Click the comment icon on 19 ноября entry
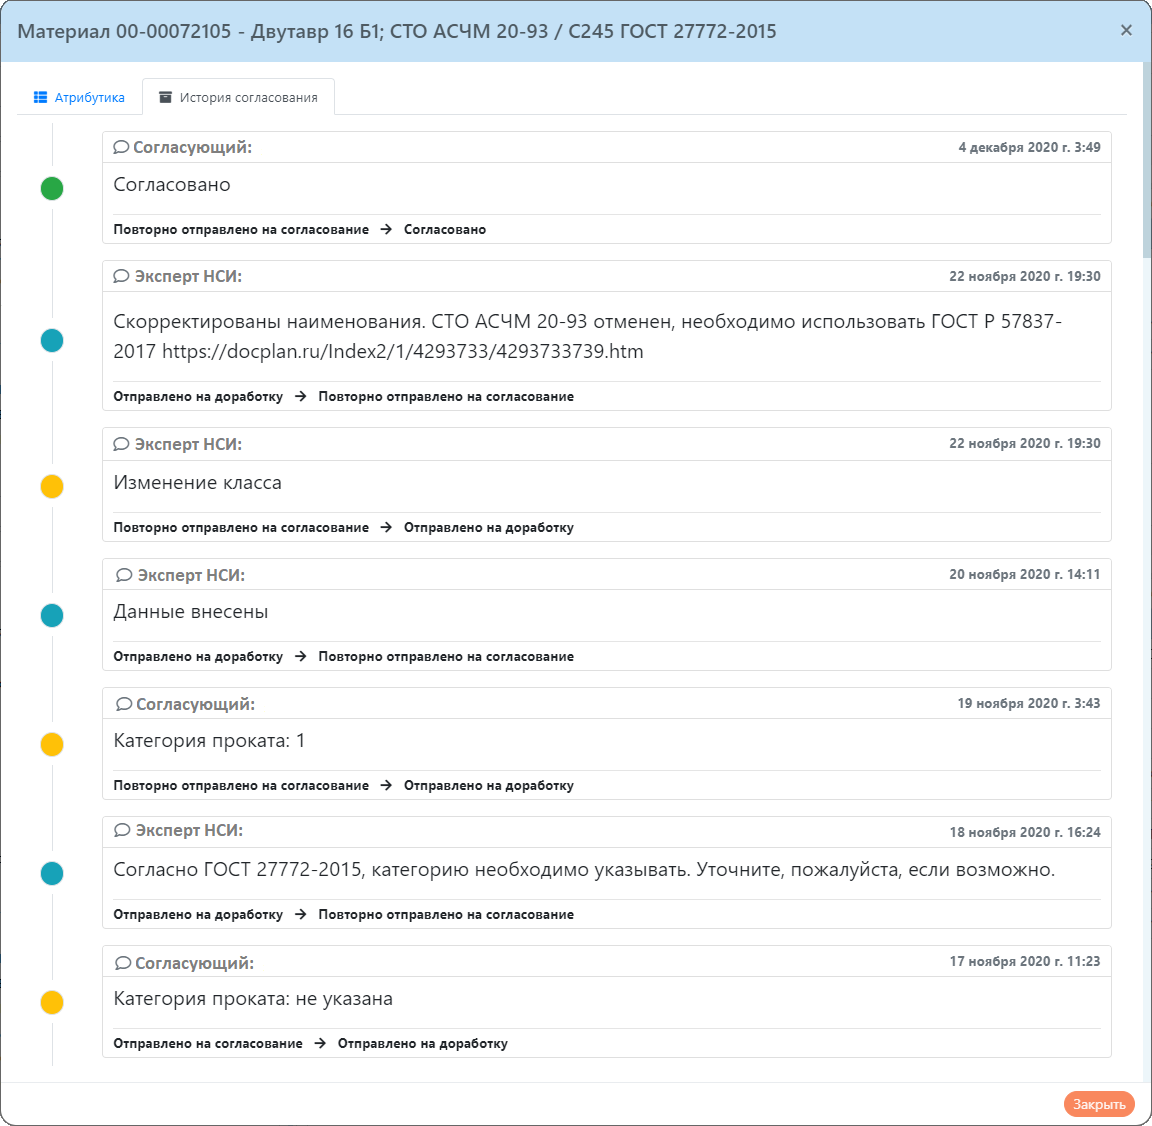This screenshot has height=1126, width=1152. tap(124, 704)
